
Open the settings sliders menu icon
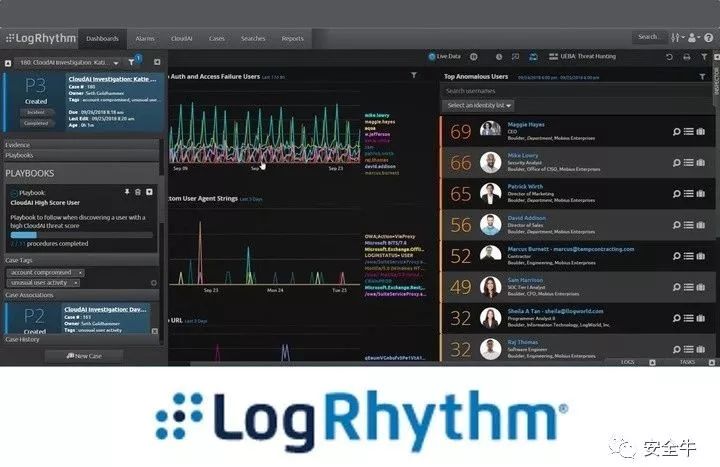[676, 38]
